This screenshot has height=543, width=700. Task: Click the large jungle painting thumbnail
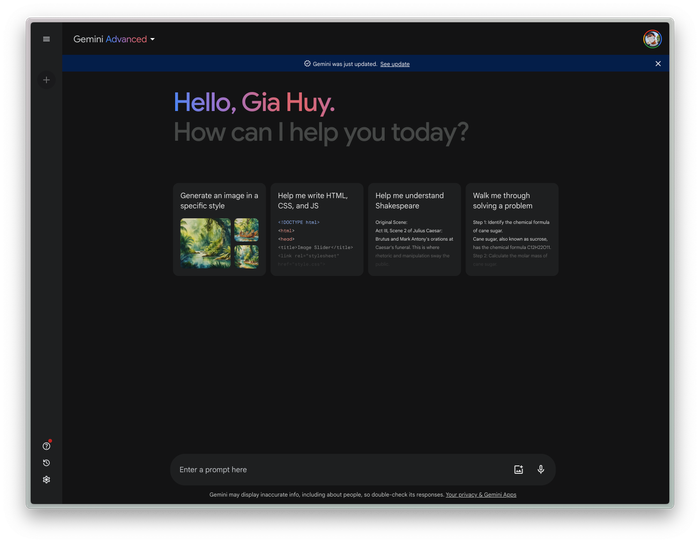point(205,243)
